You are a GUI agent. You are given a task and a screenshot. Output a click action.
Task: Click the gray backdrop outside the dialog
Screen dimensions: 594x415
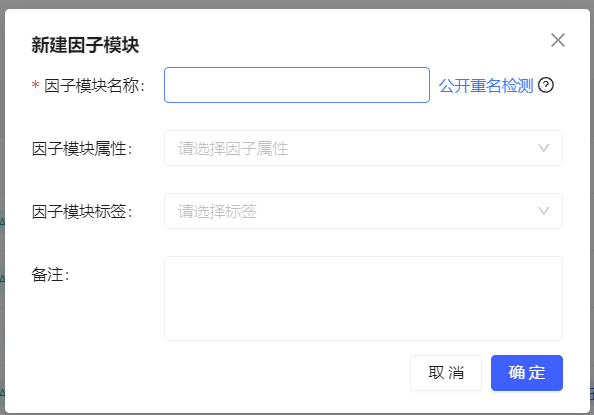pyautogui.click(x=295, y=3)
